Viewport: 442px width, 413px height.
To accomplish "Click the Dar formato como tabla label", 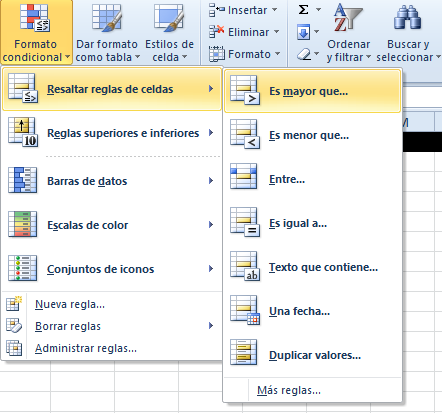I will (107, 51).
